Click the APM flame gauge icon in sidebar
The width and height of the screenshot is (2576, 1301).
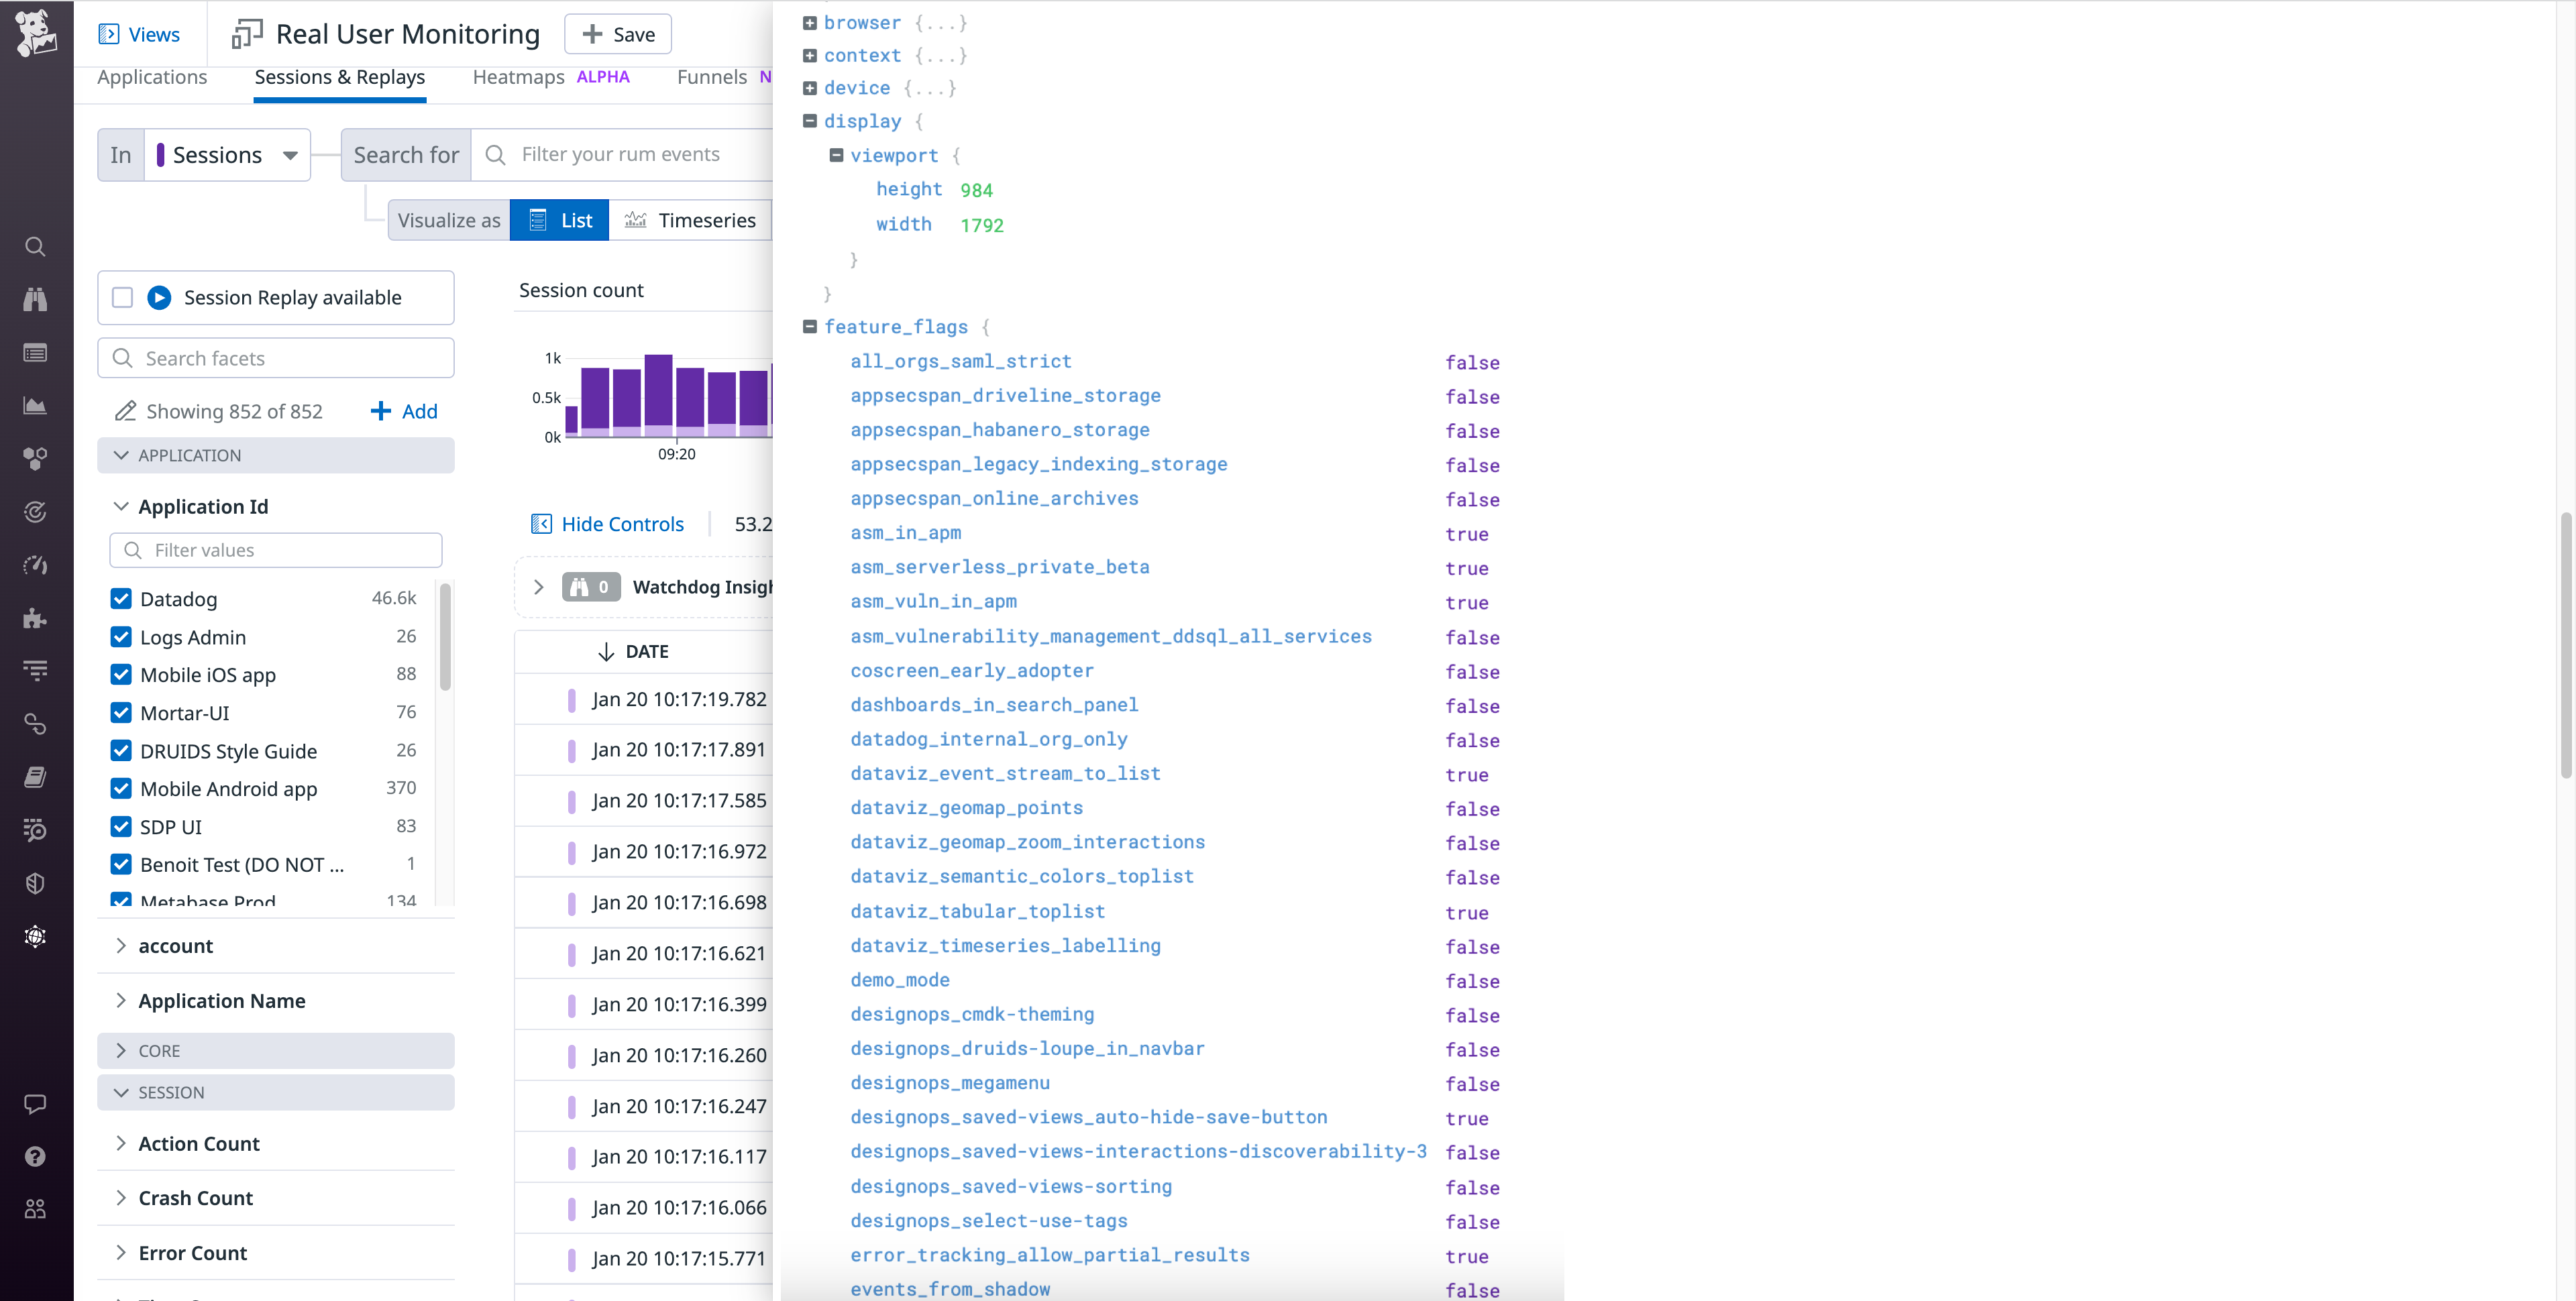(35, 565)
